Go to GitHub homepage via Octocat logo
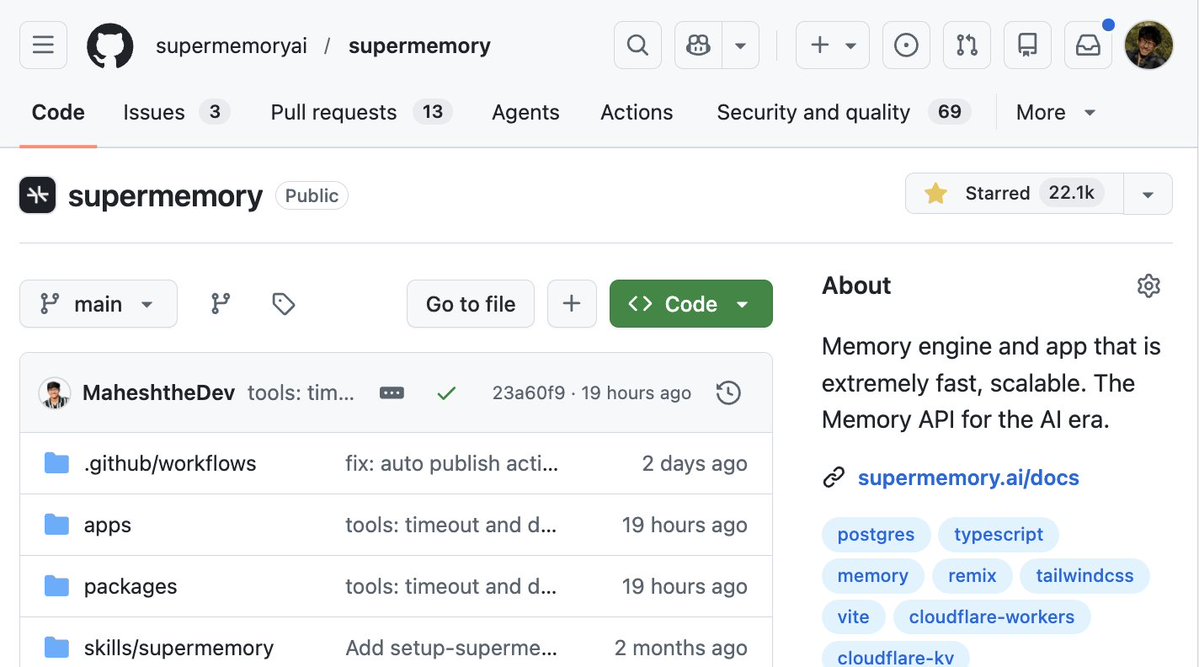Image resolution: width=1199 pixels, height=667 pixels. (x=109, y=45)
